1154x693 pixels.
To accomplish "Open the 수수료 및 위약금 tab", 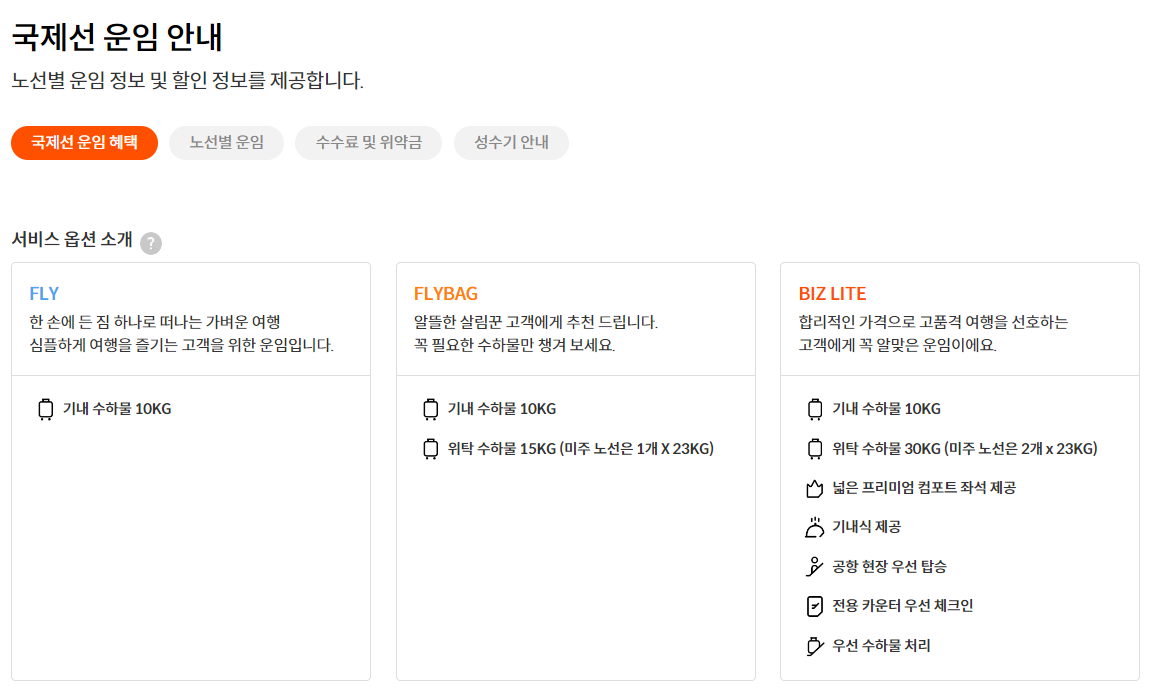I will [x=367, y=142].
